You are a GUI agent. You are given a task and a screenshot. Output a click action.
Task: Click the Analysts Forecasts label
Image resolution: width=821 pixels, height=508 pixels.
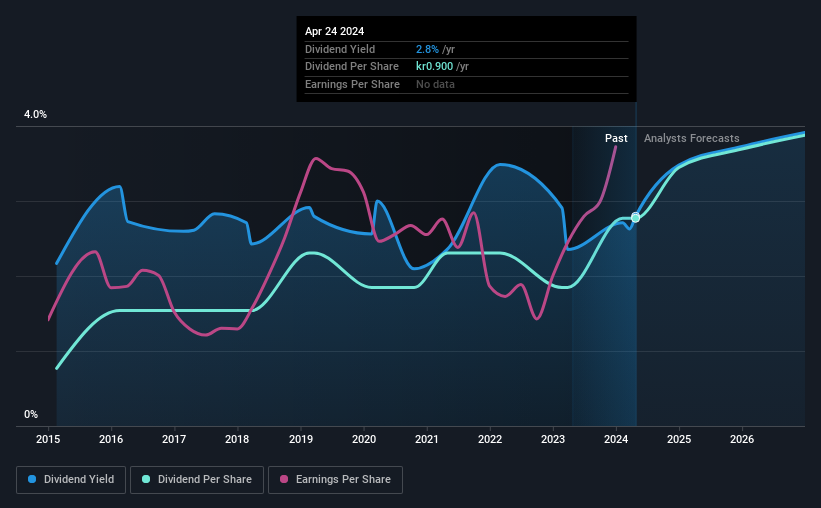click(x=692, y=138)
